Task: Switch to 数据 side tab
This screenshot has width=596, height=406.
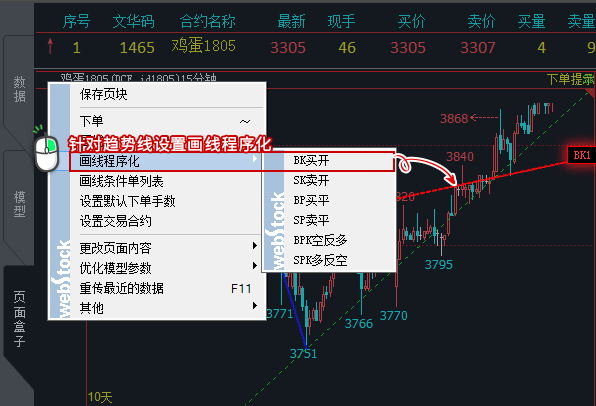Action: coord(19,89)
